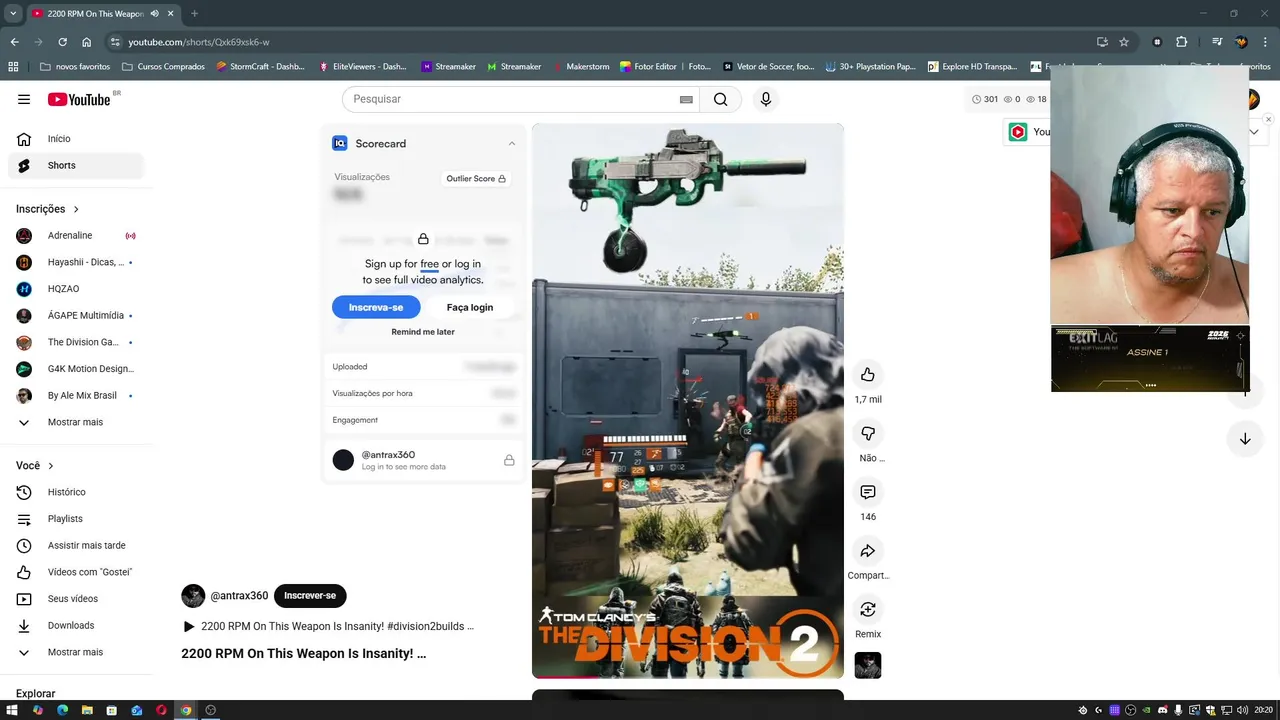Open the @antrax360 channel avatar
The width and height of the screenshot is (1280, 720).
pyautogui.click(x=193, y=596)
